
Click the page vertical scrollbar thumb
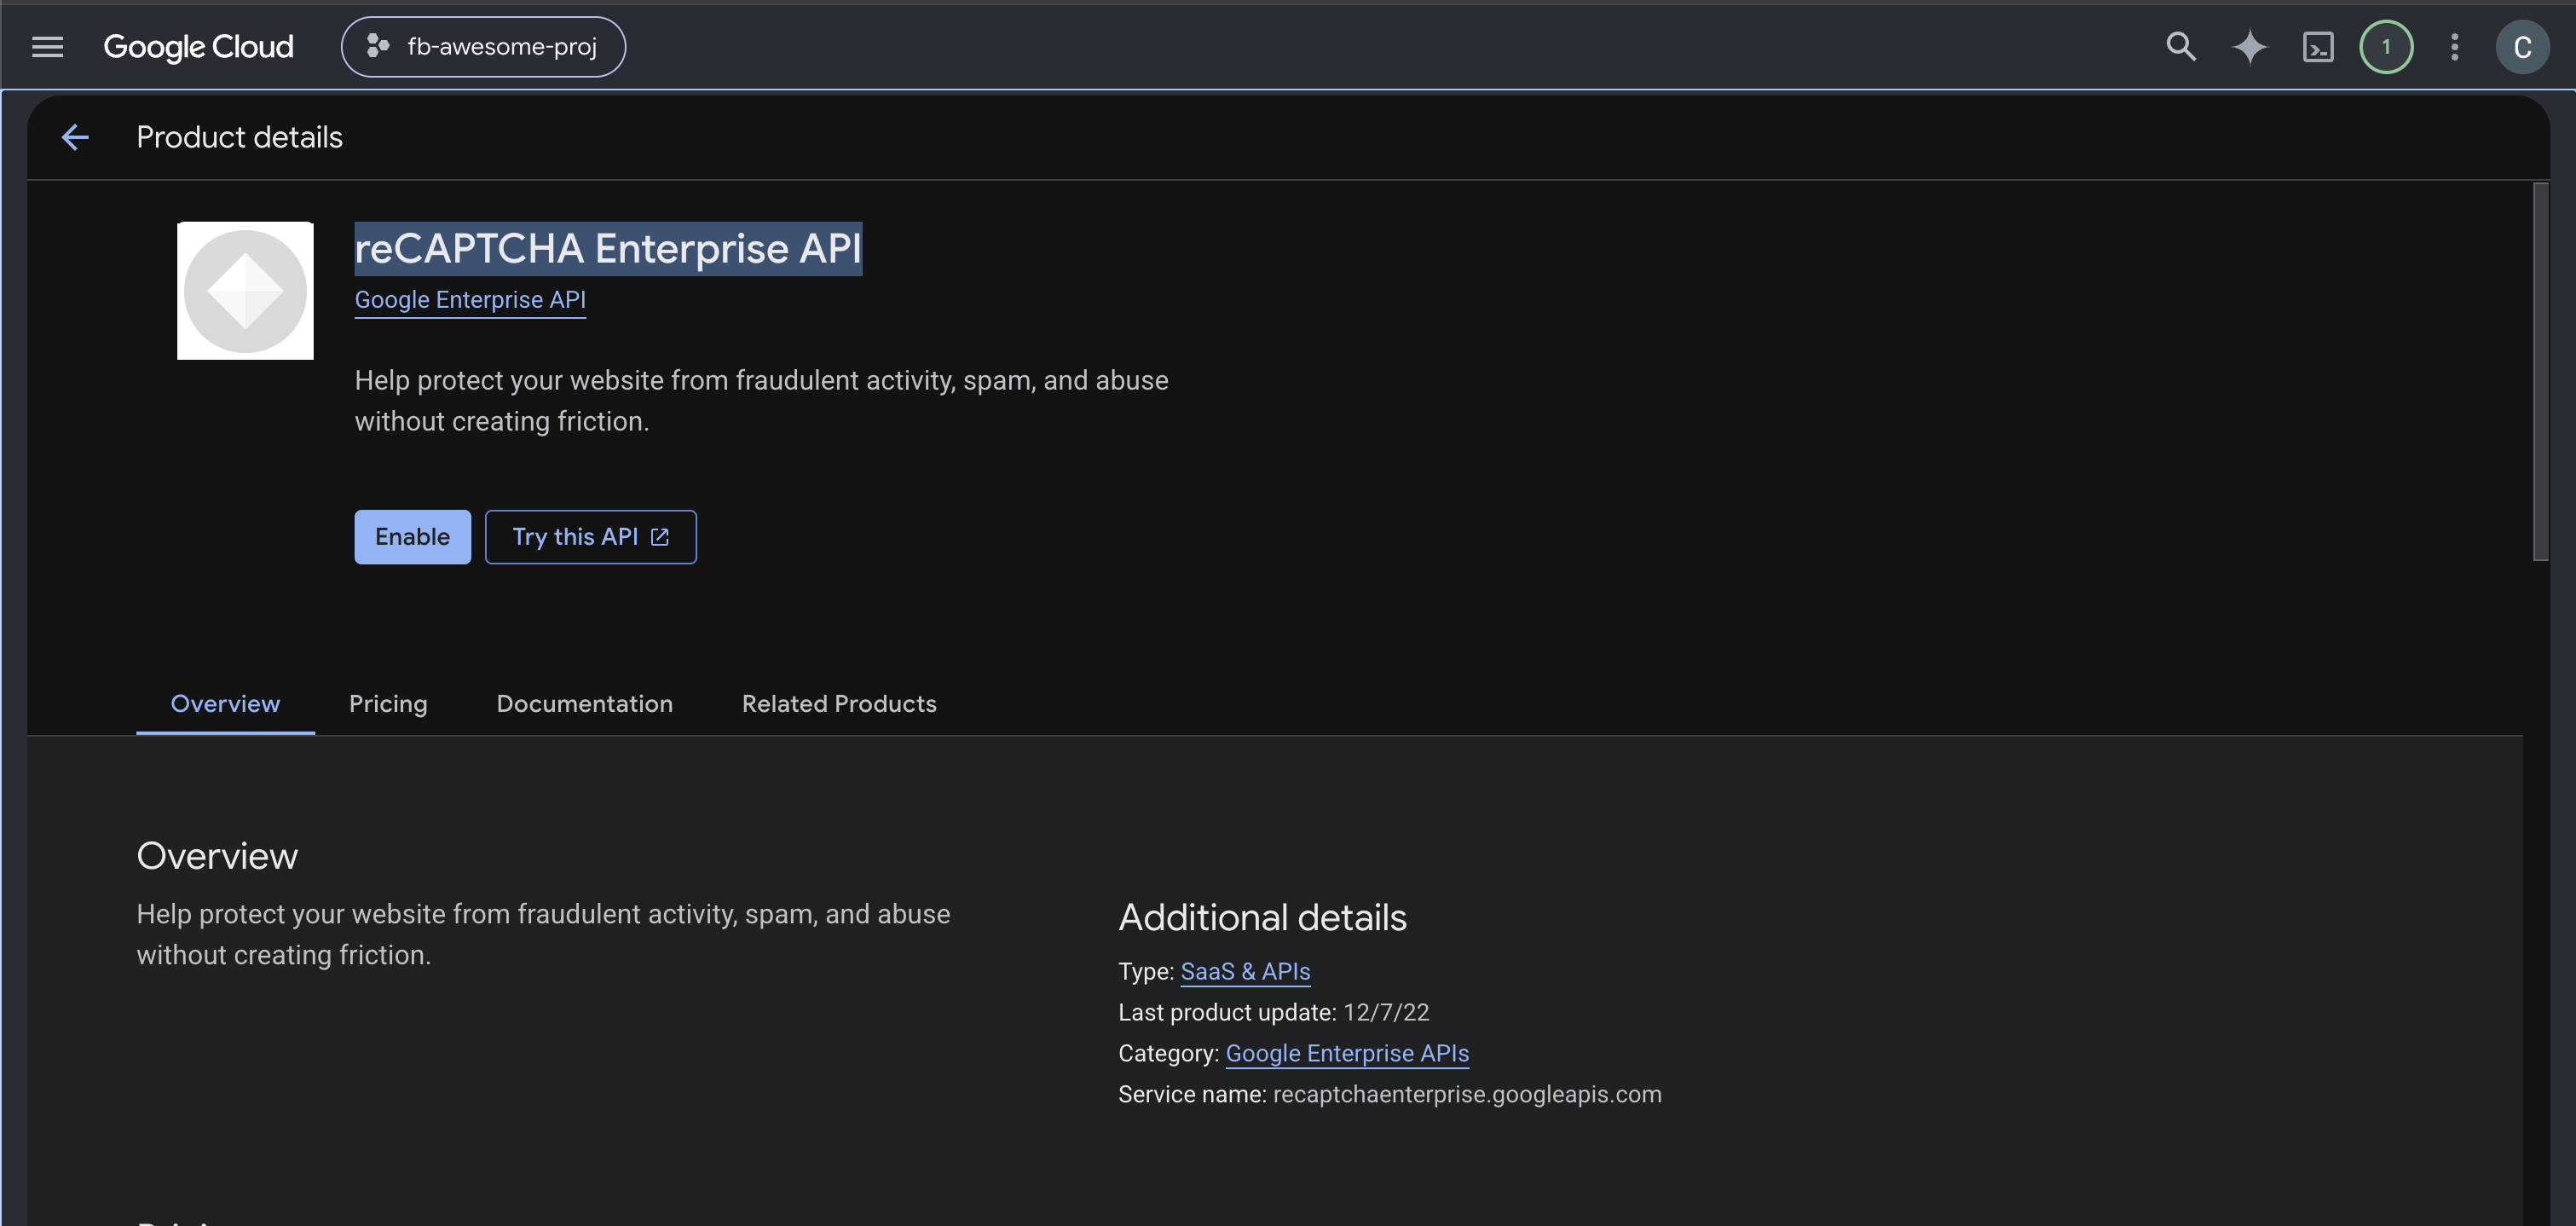coord(2540,372)
